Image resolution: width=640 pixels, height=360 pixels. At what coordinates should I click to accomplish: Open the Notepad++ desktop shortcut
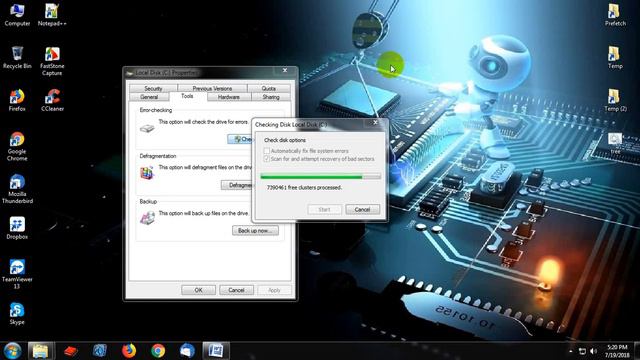pos(52,15)
